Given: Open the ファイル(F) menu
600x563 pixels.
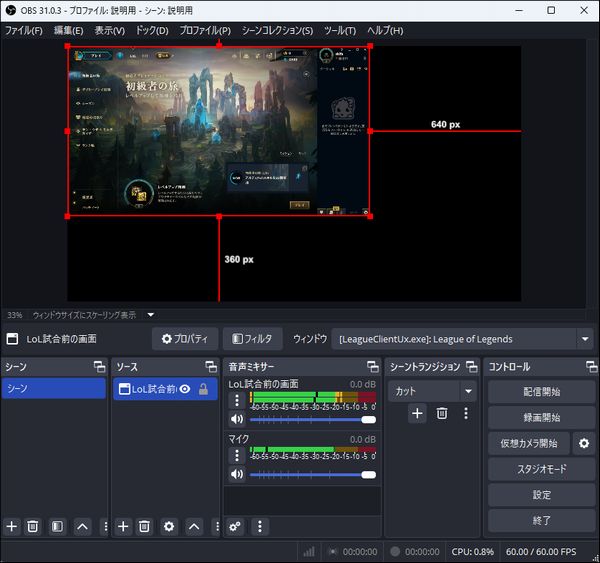Looking at the screenshot, I should pos(23,31).
